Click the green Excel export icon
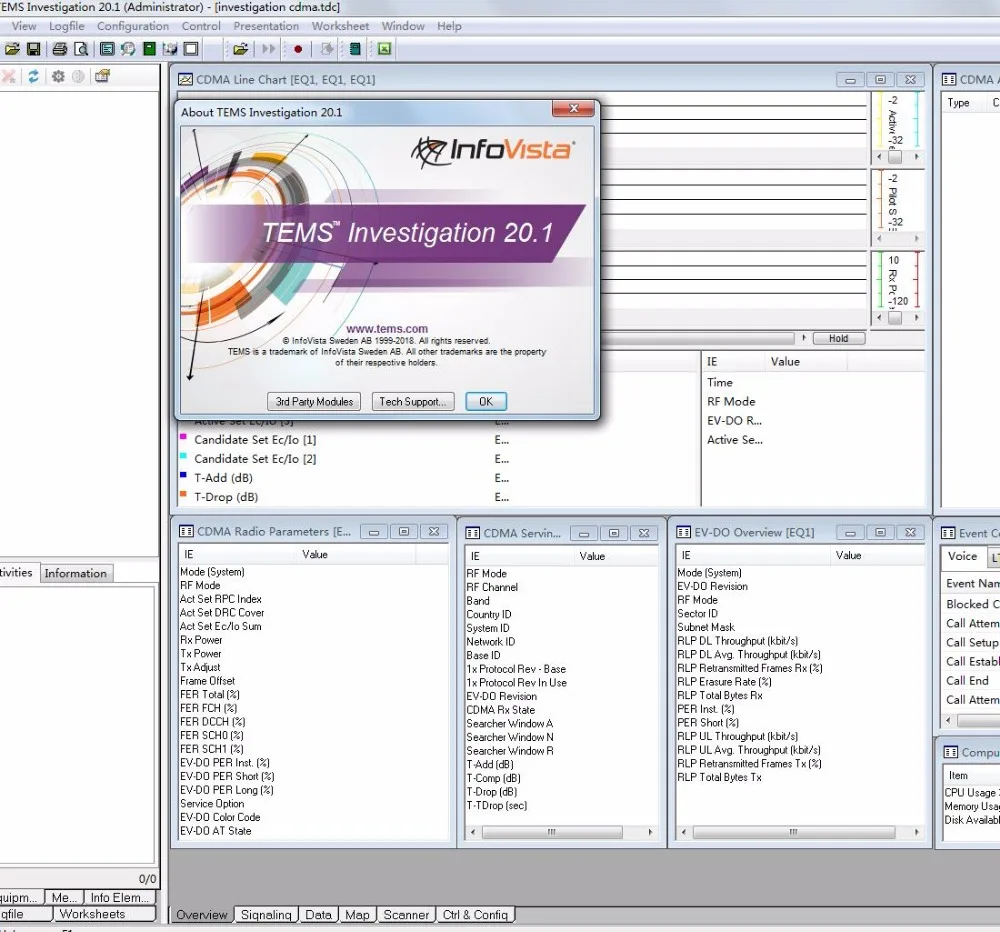Viewport: 1000px width, 932px height. [384, 49]
